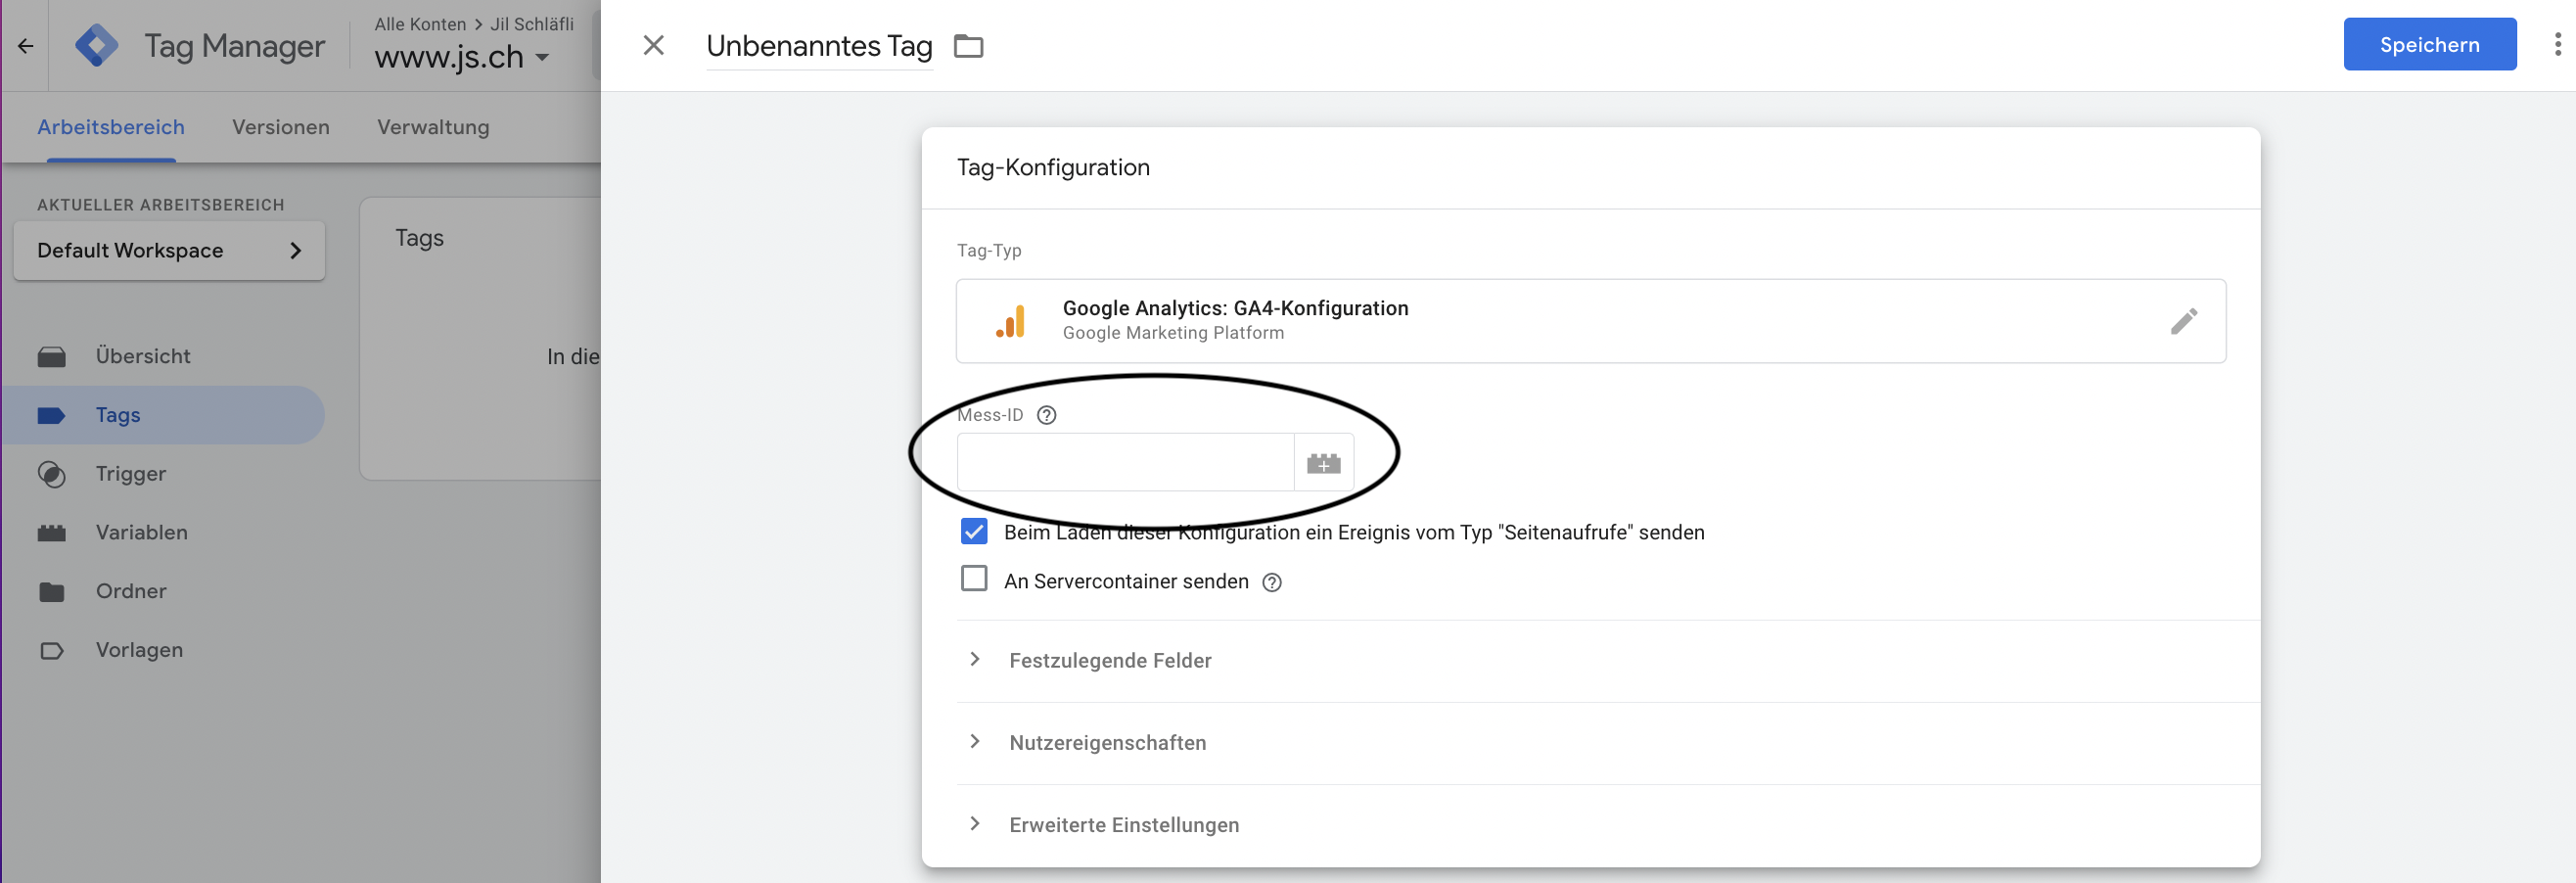
Task: Uncheck the Seitenaufrufe event checkbox
Action: (973, 531)
